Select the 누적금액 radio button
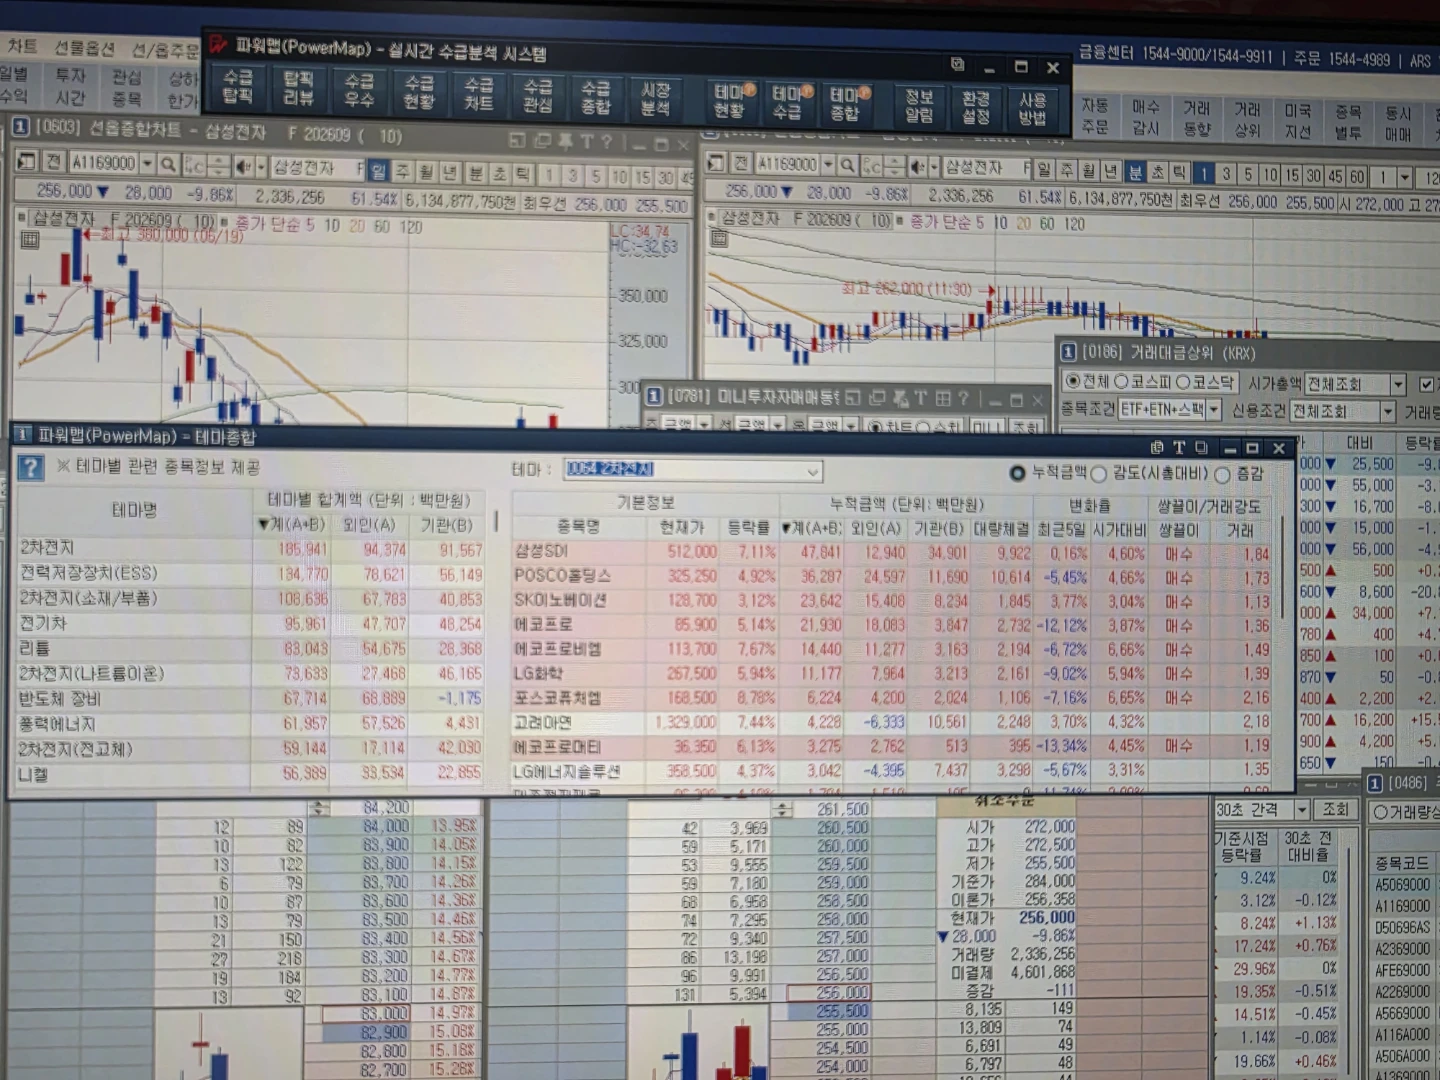Image resolution: width=1440 pixels, height=1080 pixels. (x=1018, y=473)
